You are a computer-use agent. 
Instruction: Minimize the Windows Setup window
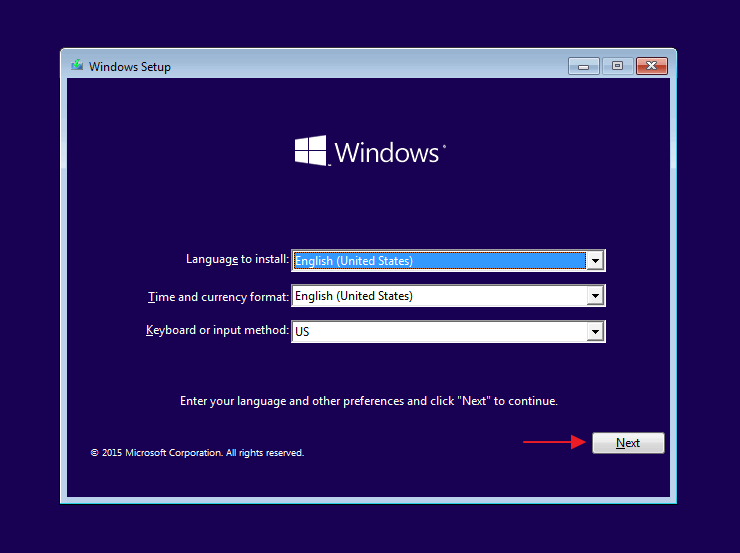(583, 66)
